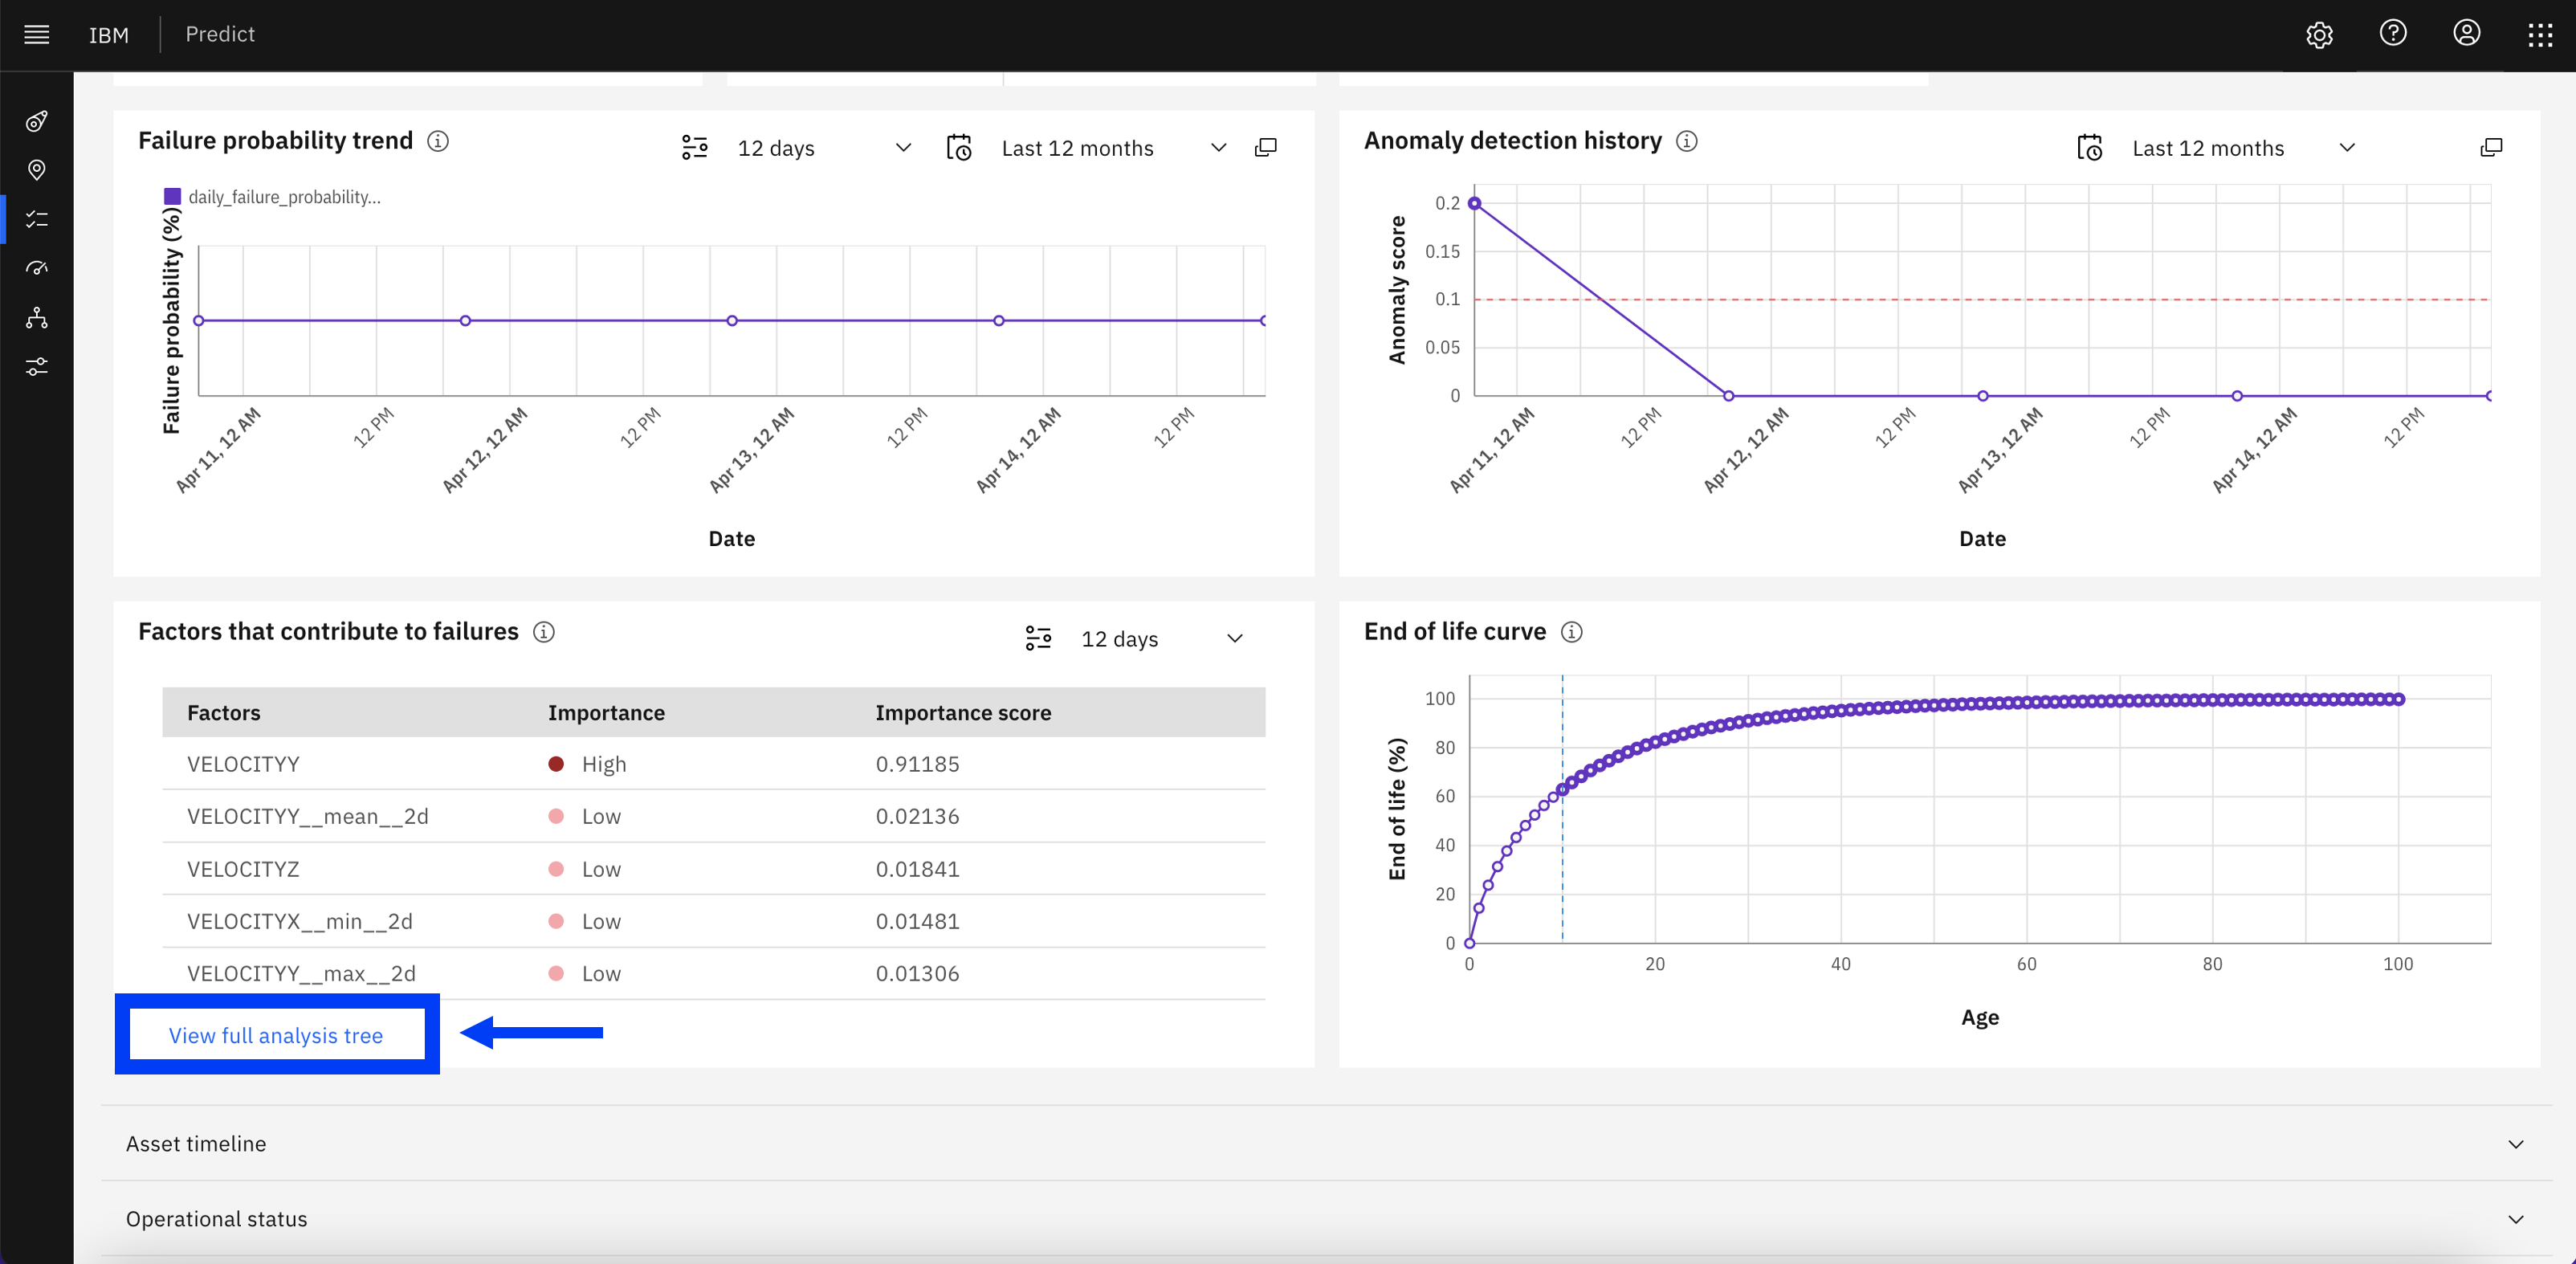This screenshot has width=2576, height=1264.
Task: Show info for Anomaly detection history
Action: 1687,141
